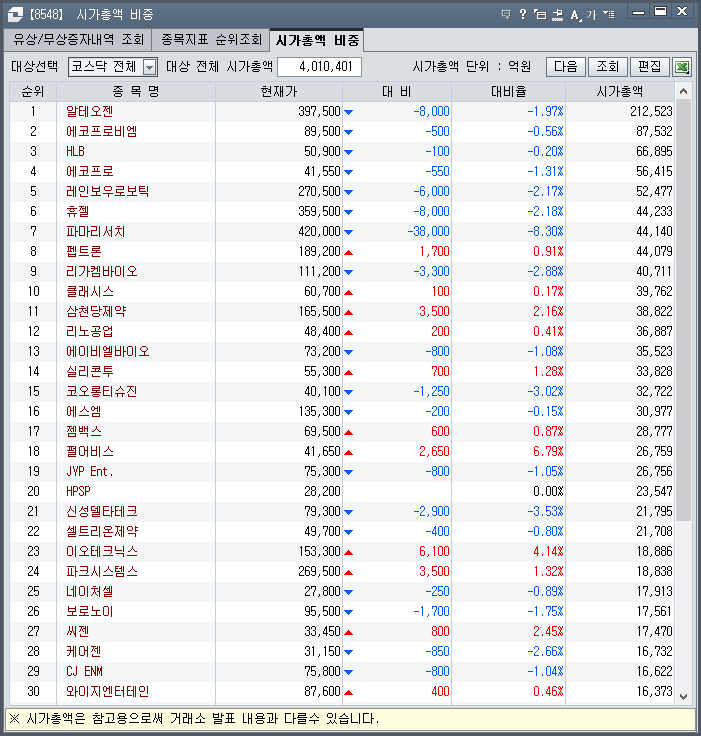This screenshot has width=701, height=736.
Task: Click the scrollbar up arrow
Action: [684, 91]
